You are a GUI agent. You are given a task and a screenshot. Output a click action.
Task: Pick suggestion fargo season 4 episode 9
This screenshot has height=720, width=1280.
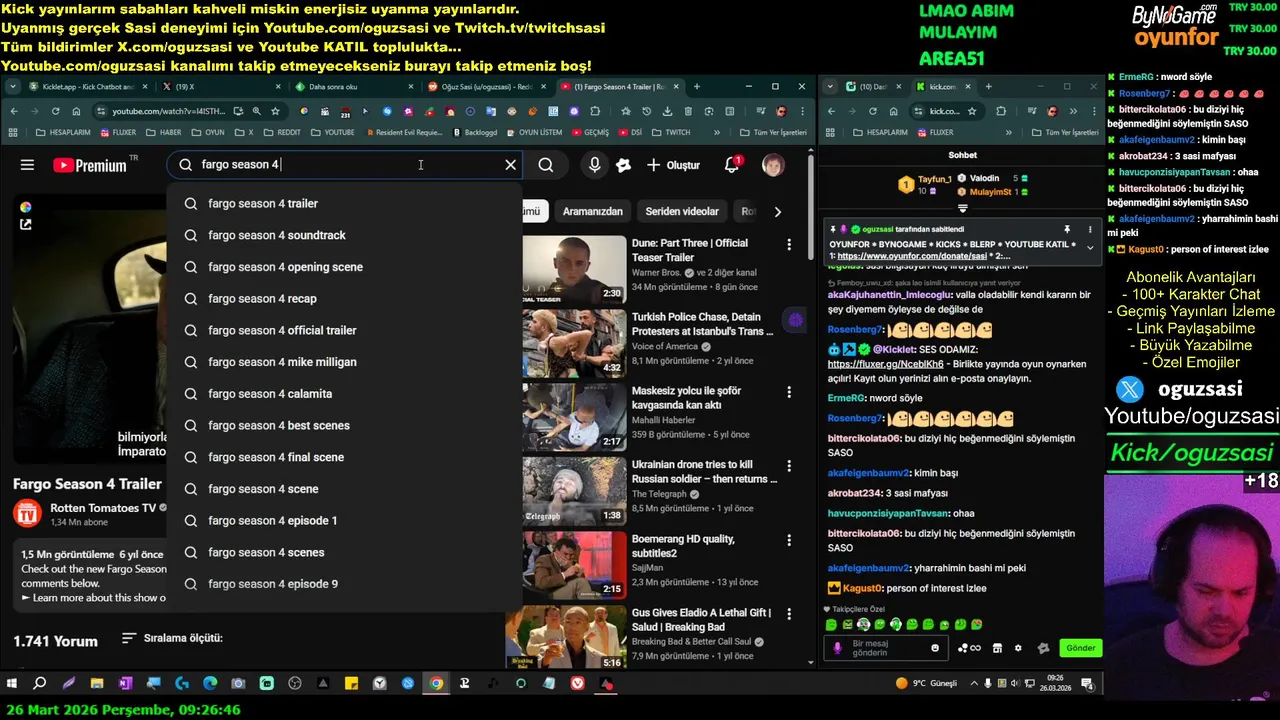(x=345, y=584)
